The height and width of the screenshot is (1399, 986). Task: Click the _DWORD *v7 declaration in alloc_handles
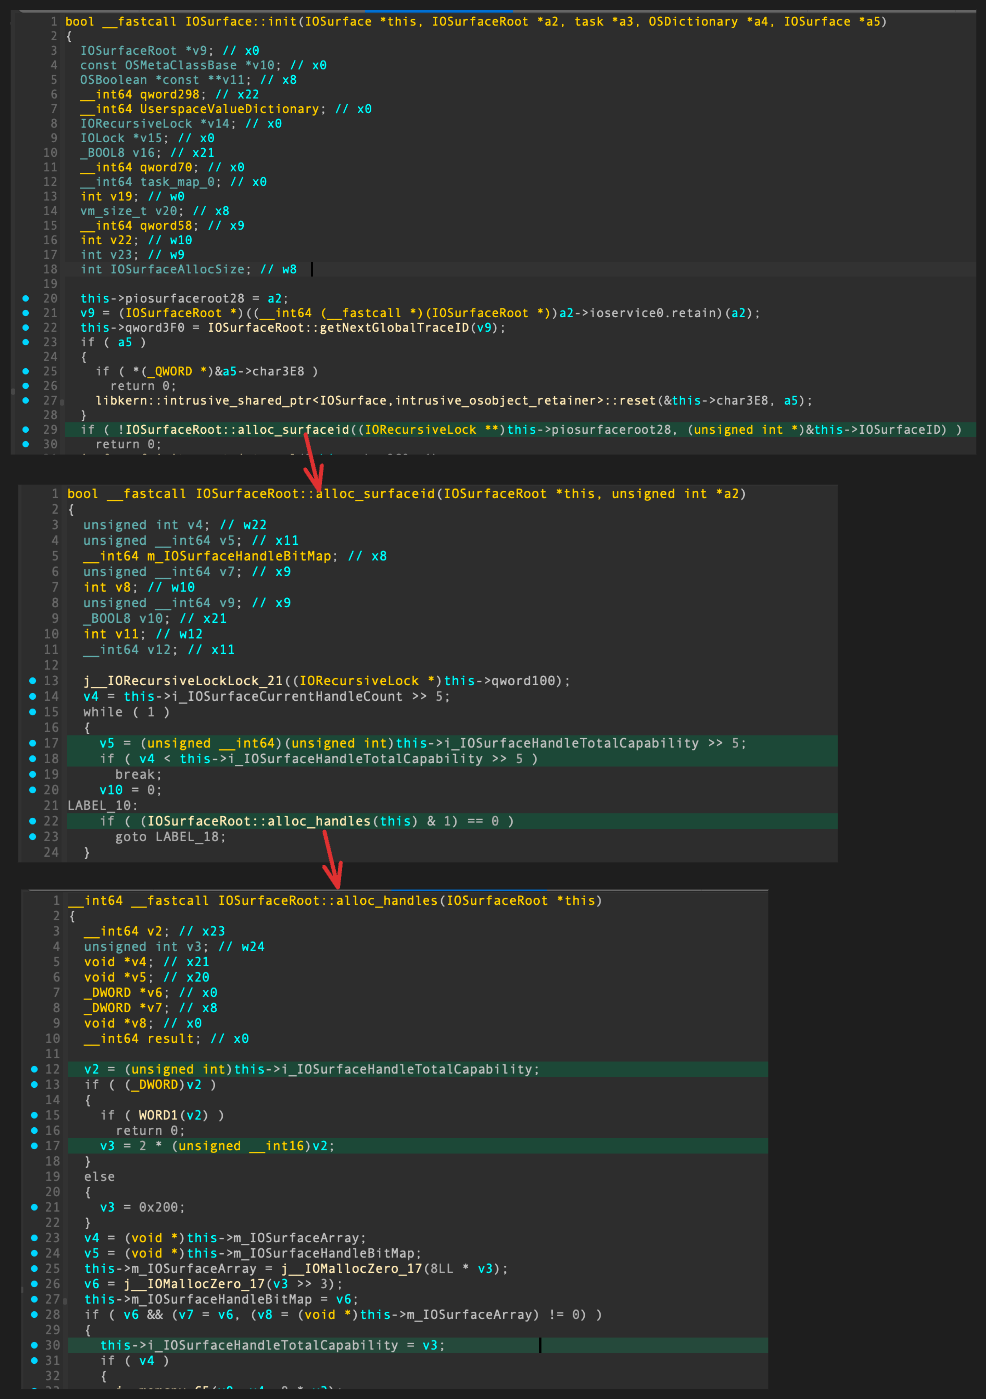pyautogui.click(x=150, y=1008)
